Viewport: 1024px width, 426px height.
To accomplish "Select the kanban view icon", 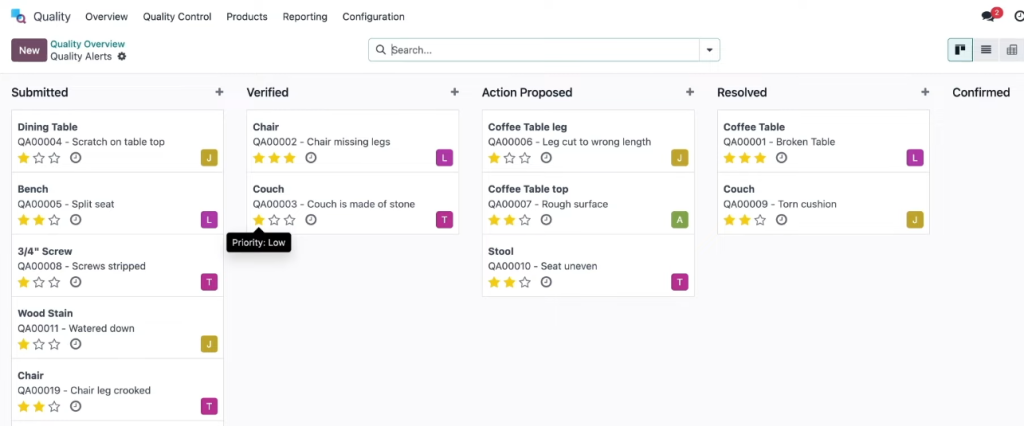I will pos(960,50).
